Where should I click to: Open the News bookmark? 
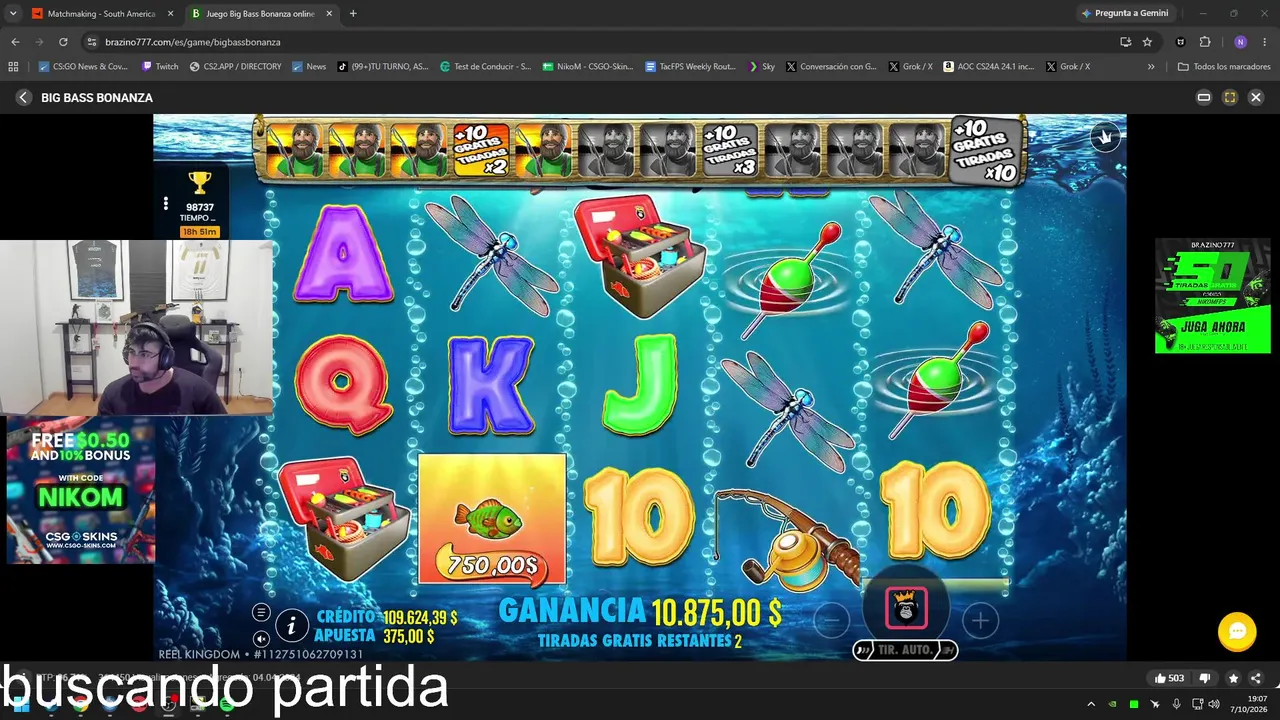point(309,66)
